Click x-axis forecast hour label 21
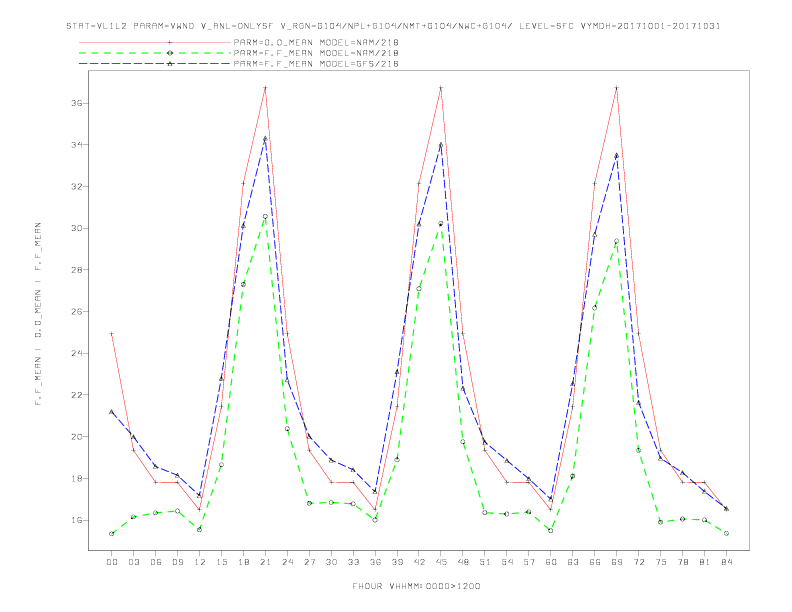The height and width of the screenshot is (612, 792). click(265, 562)
